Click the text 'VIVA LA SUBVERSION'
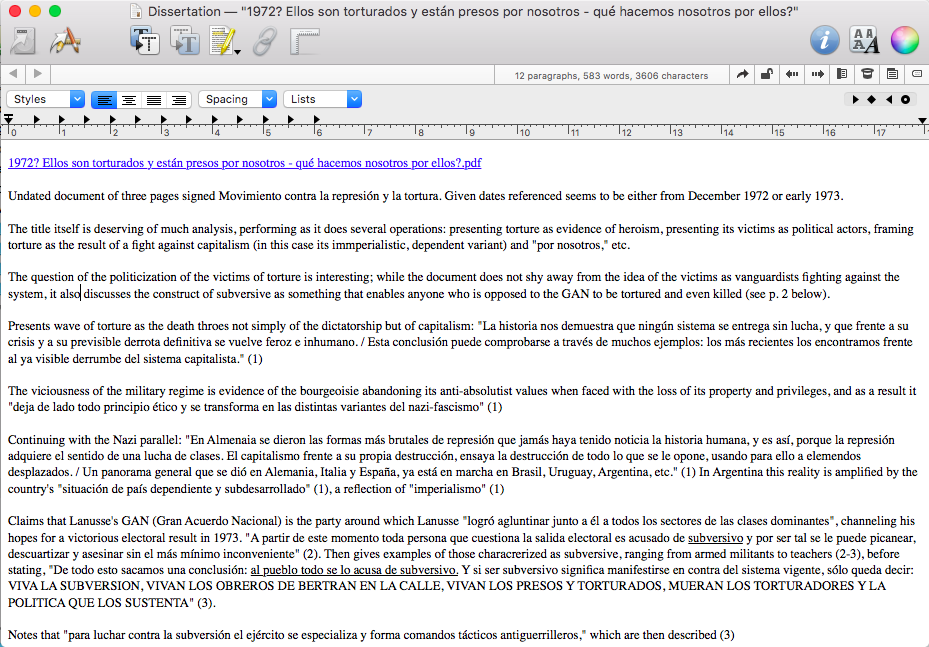 [x=74, y=586]
